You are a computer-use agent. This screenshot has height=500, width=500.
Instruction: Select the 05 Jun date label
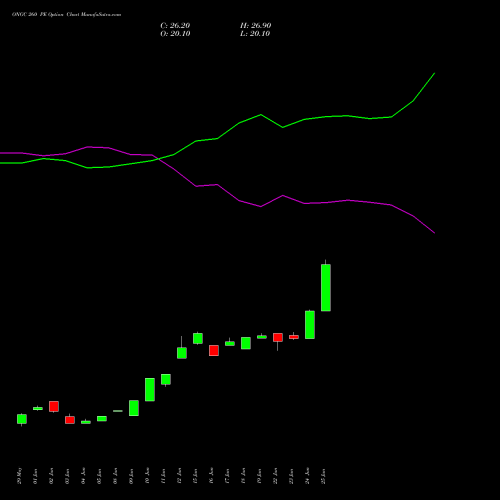pos(100,476)
